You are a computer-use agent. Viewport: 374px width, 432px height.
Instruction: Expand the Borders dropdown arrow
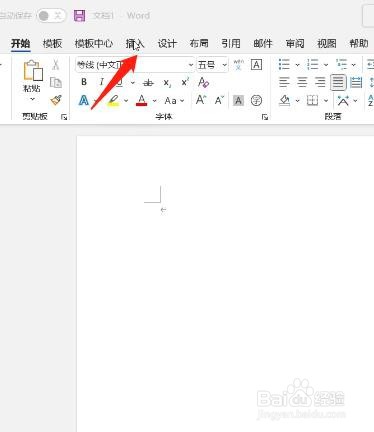pyautogui.click(x=326, y=101)
